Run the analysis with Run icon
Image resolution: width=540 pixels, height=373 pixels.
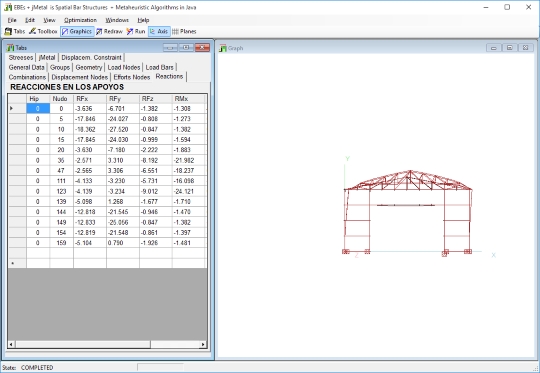(136, 31)
